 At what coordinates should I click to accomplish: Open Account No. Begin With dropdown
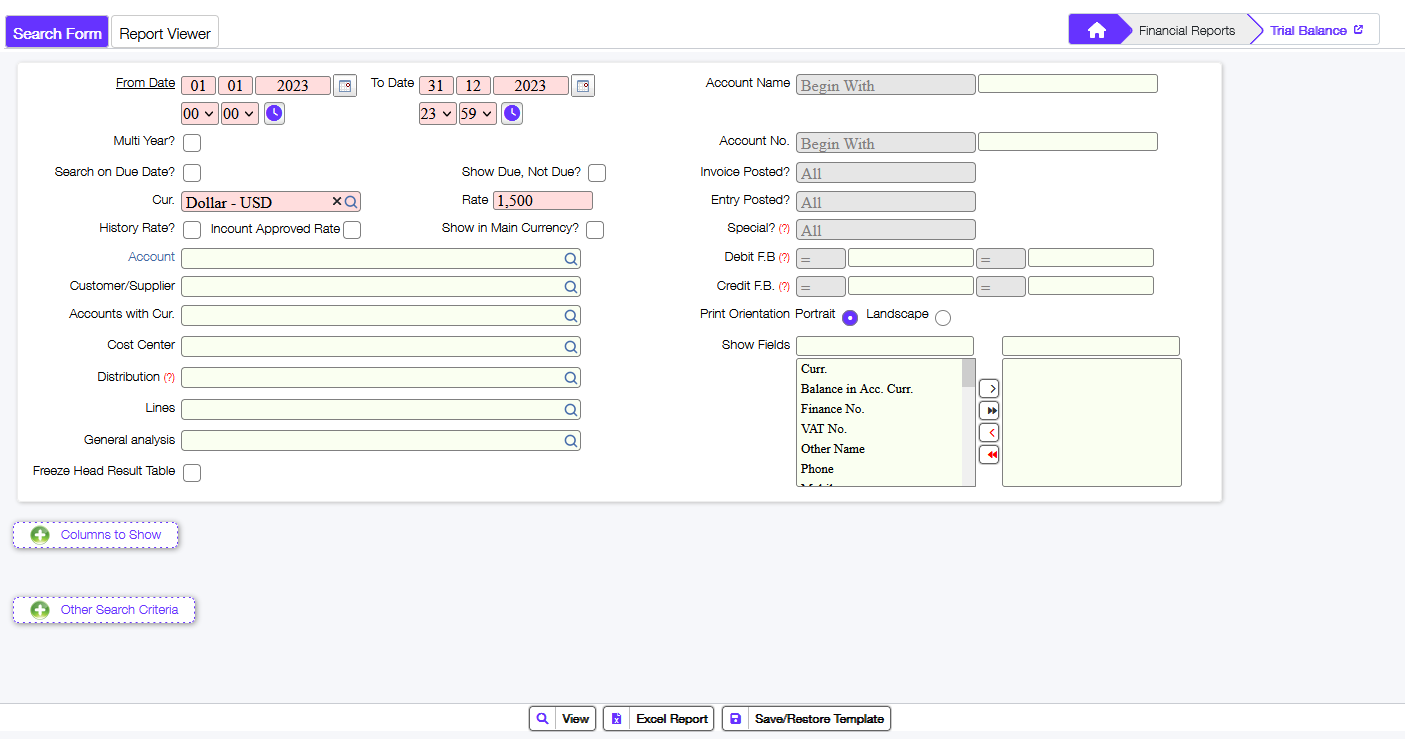pos(886,143)
